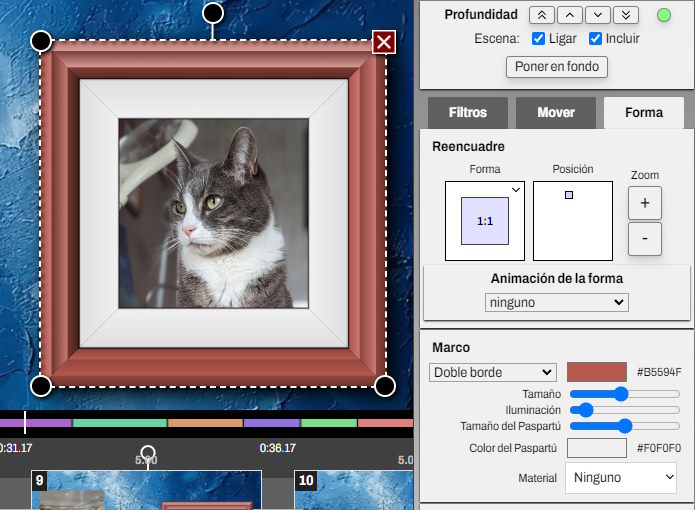Zoom out with the minus button

click(644, 239)
